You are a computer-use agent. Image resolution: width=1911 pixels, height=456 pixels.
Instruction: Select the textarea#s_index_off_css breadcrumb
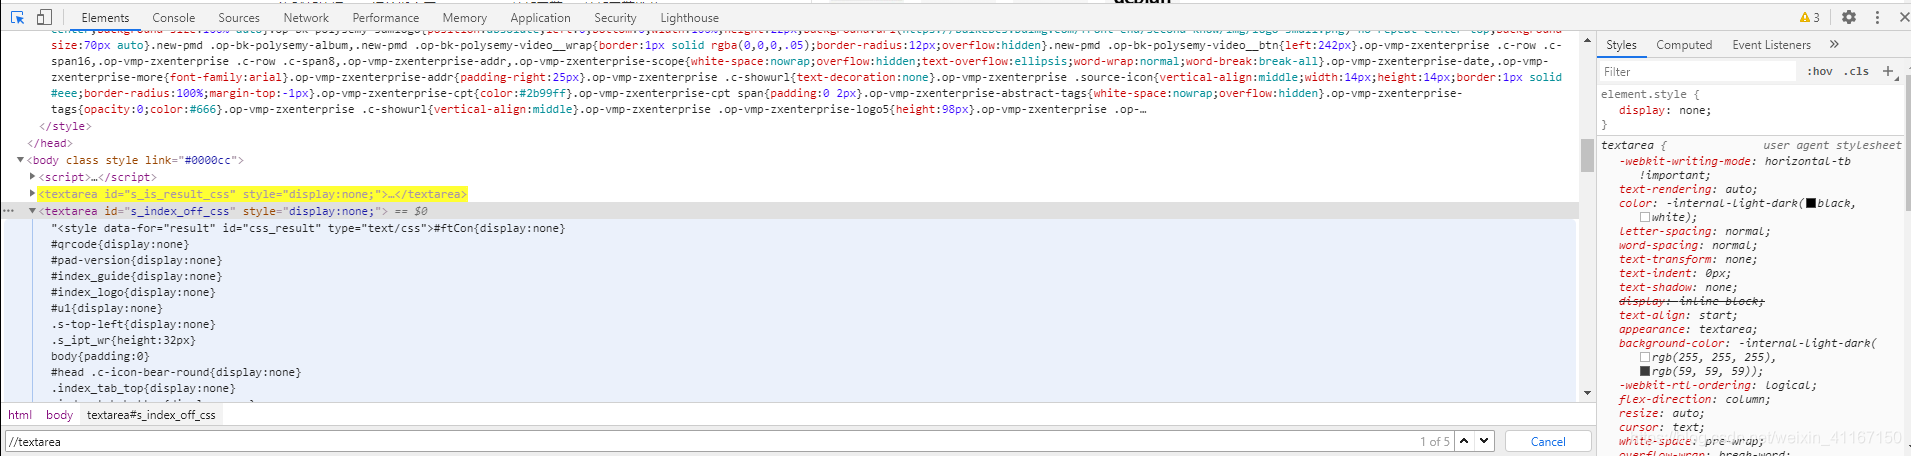click(x=151, y=415)
